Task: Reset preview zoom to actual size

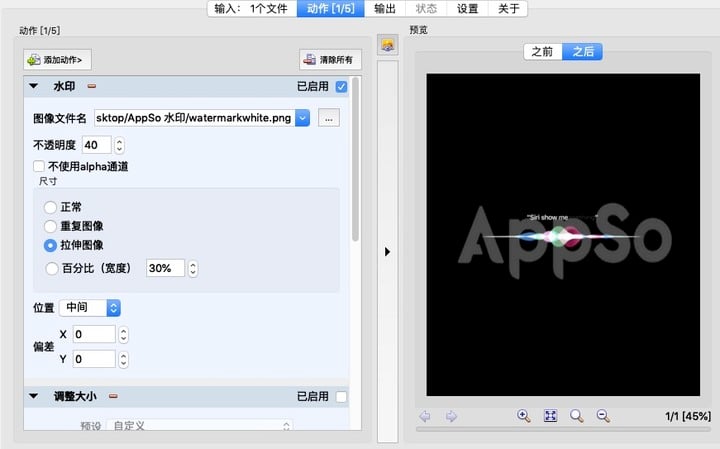Action: [x=577, y=416]
